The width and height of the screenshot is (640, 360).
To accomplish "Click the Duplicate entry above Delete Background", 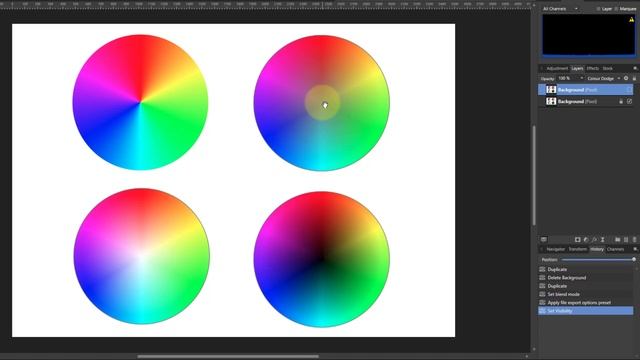I will (586, 269).
